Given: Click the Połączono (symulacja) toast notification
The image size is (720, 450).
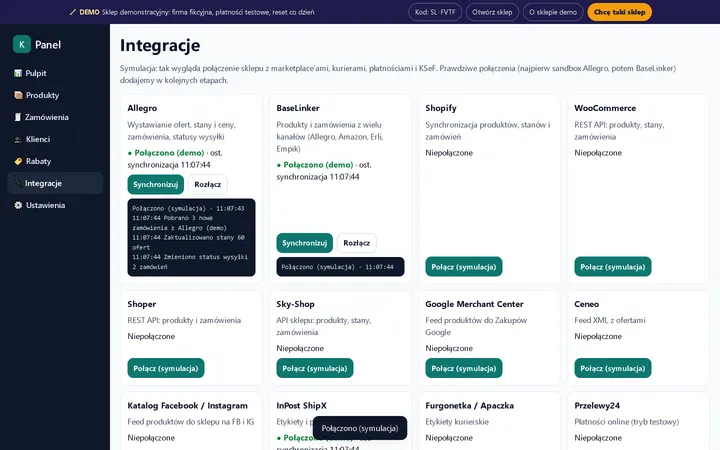Looking at the screenshot, I should (360, 428).
